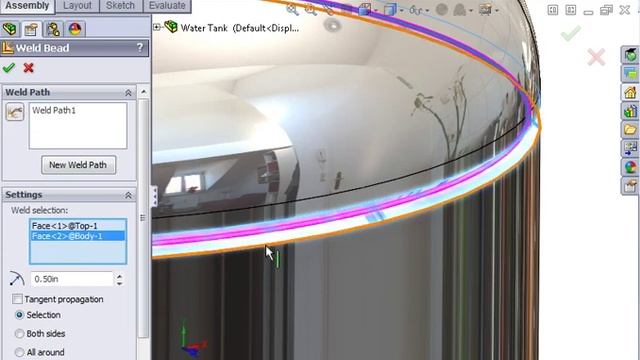
Task: Switch to the Assembly tab
Action: pos(27,6)
